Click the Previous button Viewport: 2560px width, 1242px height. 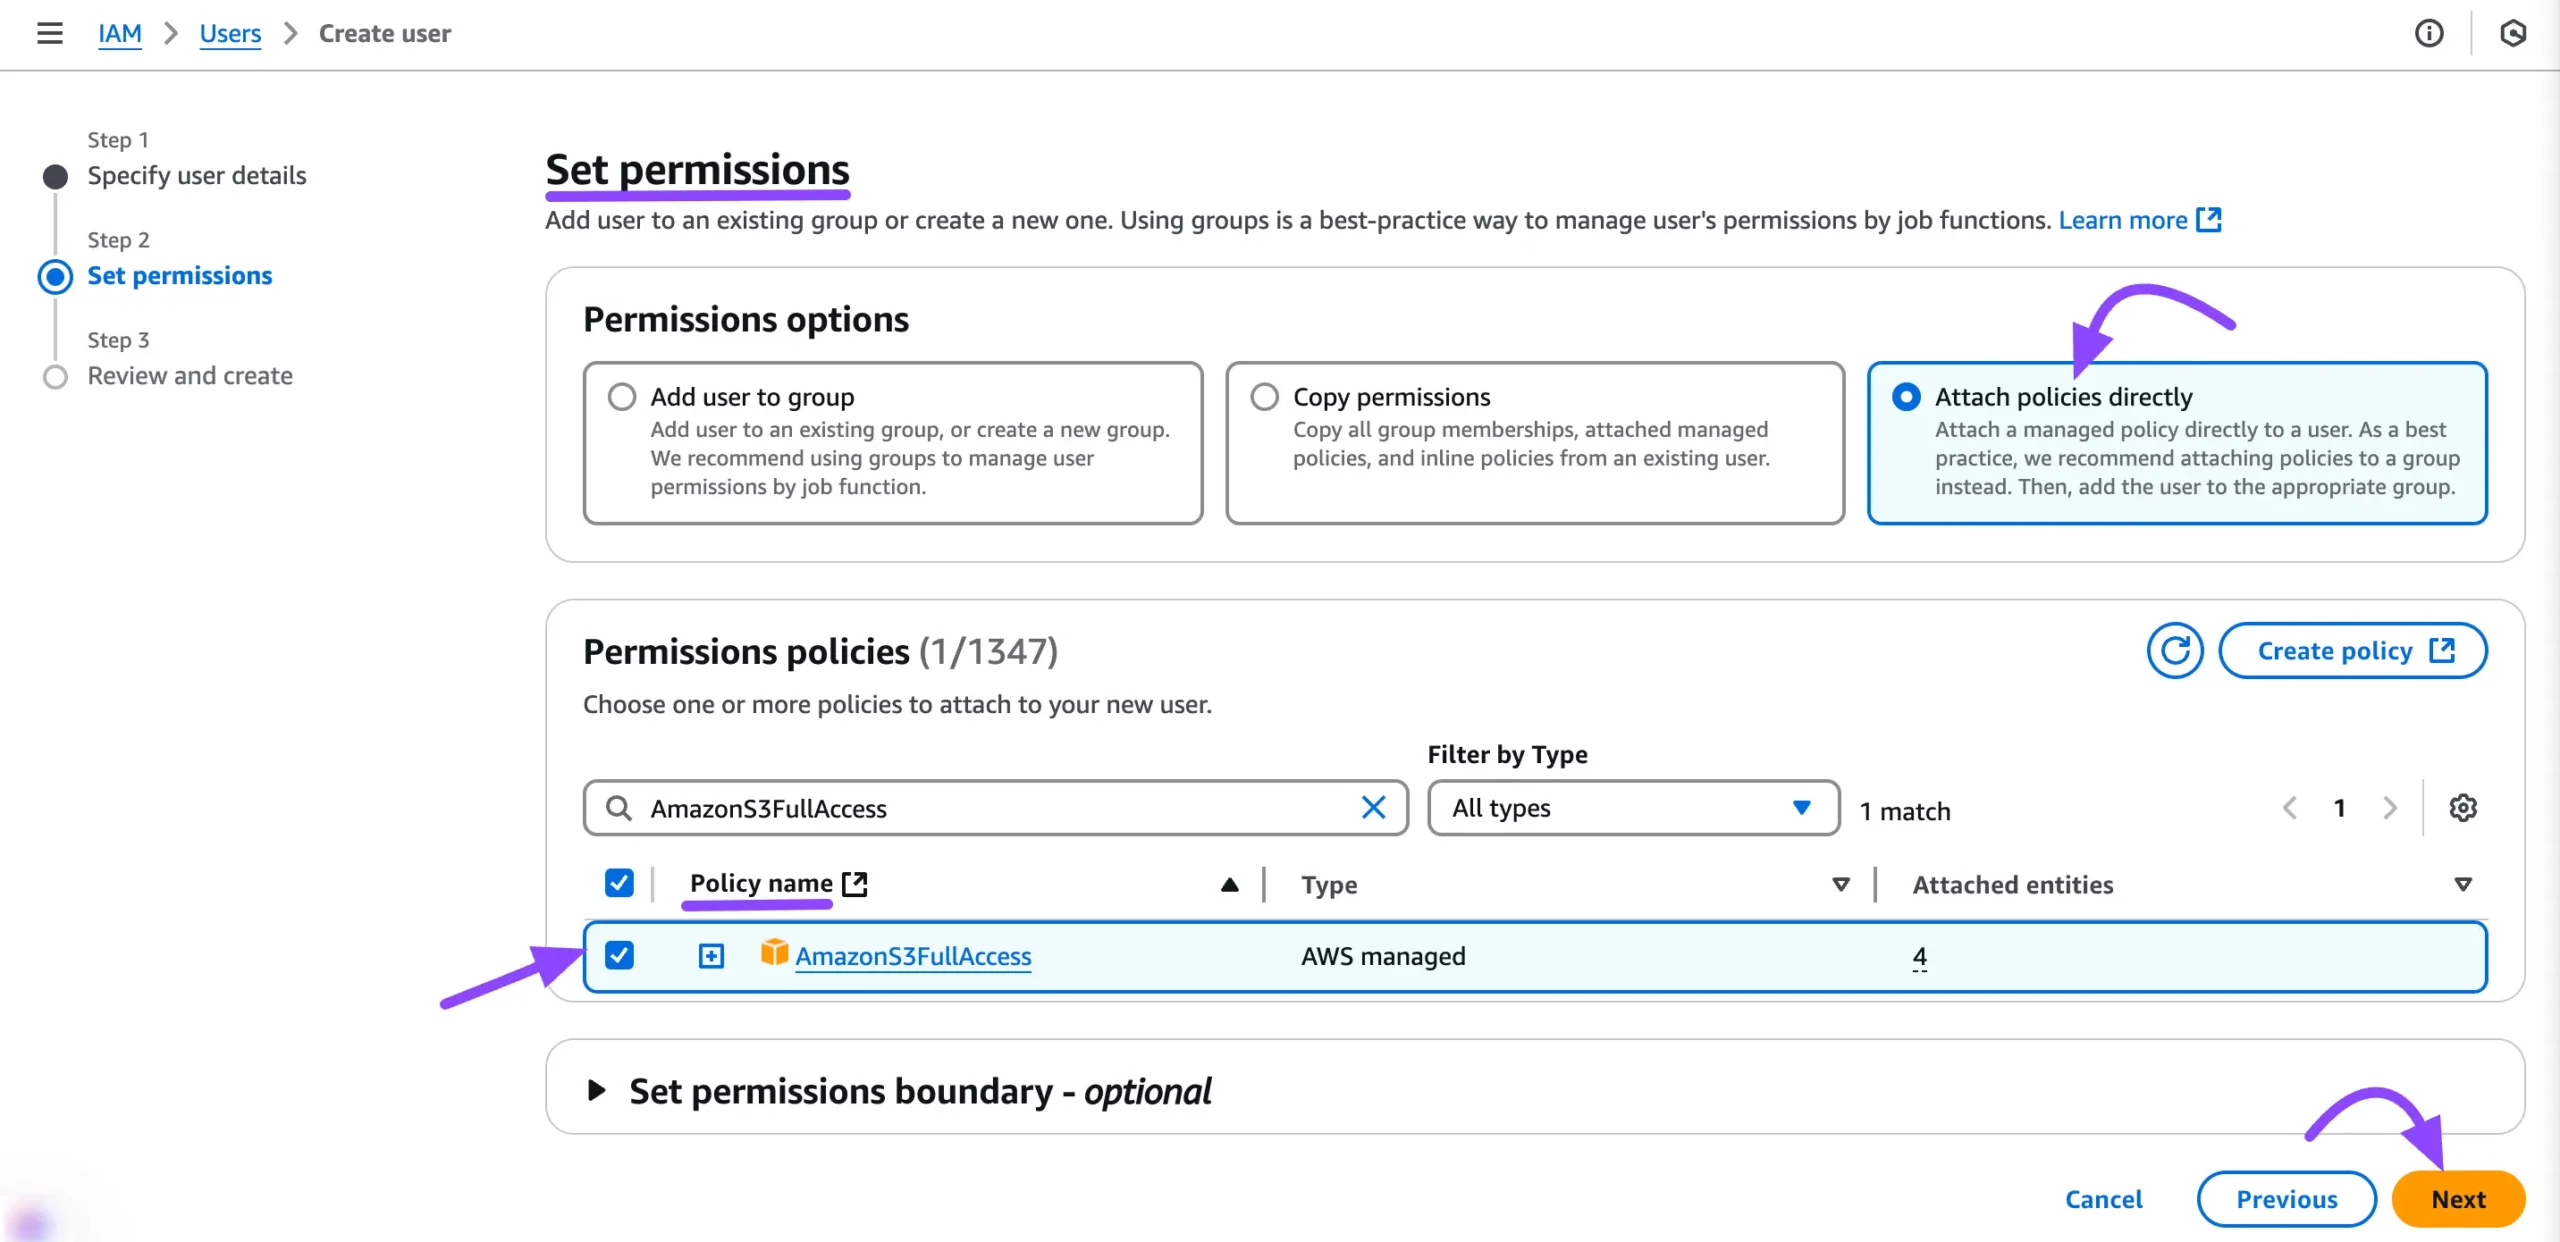(x=2287, y=1199)
